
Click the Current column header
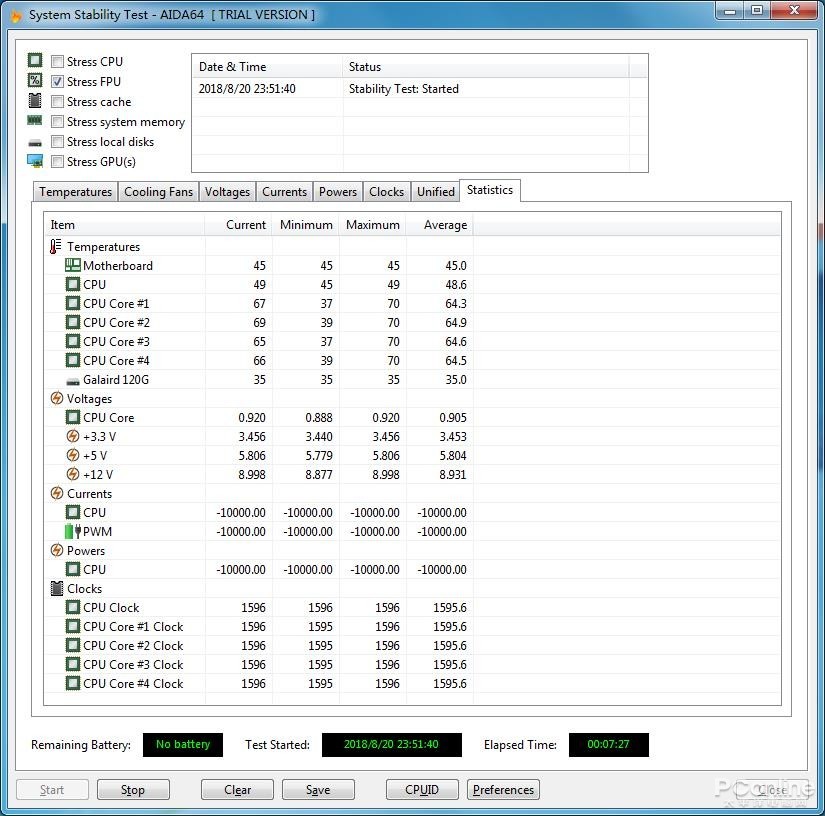click(238, 225)
